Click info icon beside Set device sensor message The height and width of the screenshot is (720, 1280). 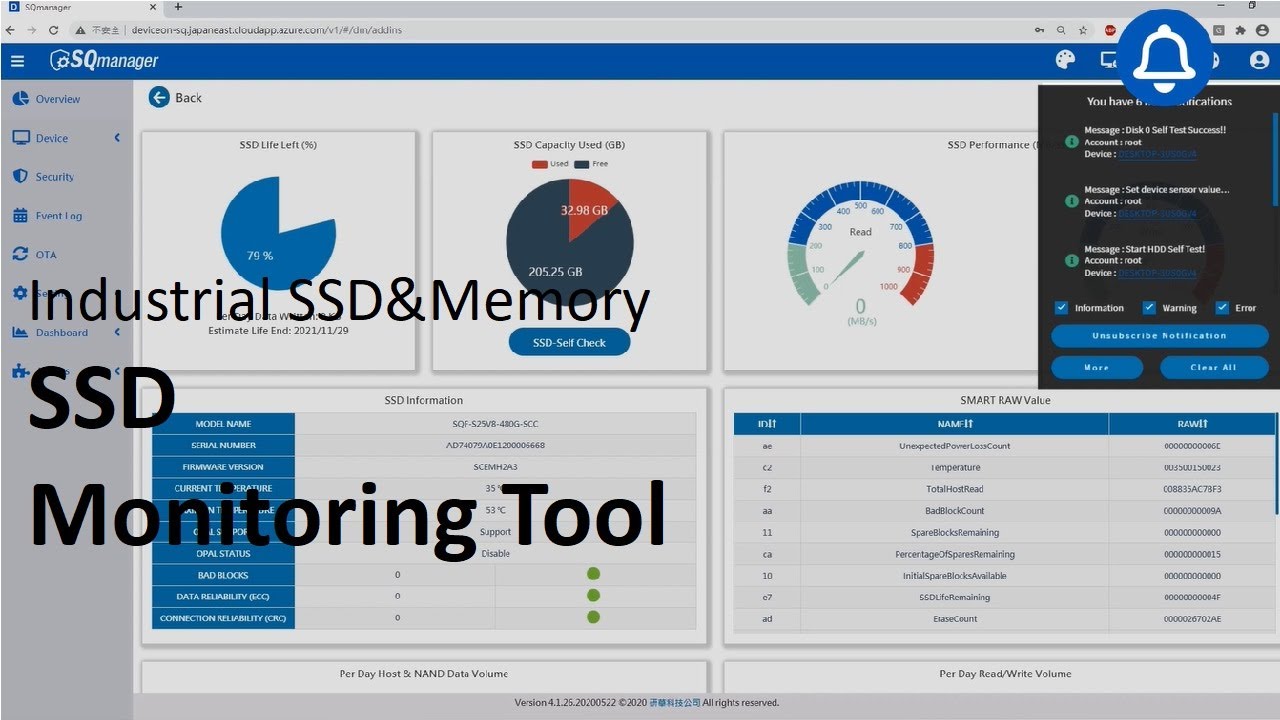click(1071, 201)
